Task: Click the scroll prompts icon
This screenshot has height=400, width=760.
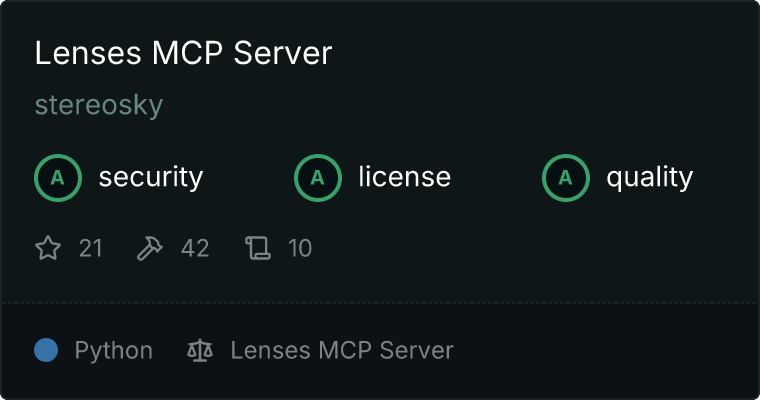Action: point(258,248)
